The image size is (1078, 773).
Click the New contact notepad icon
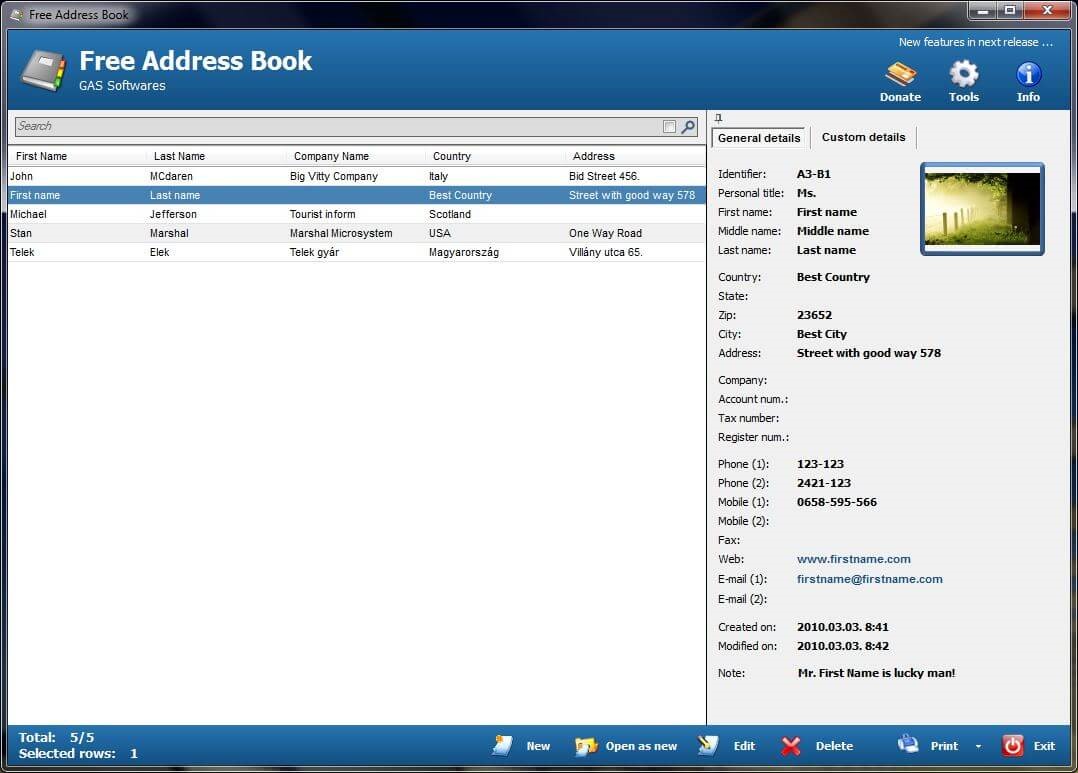[503, 745]
